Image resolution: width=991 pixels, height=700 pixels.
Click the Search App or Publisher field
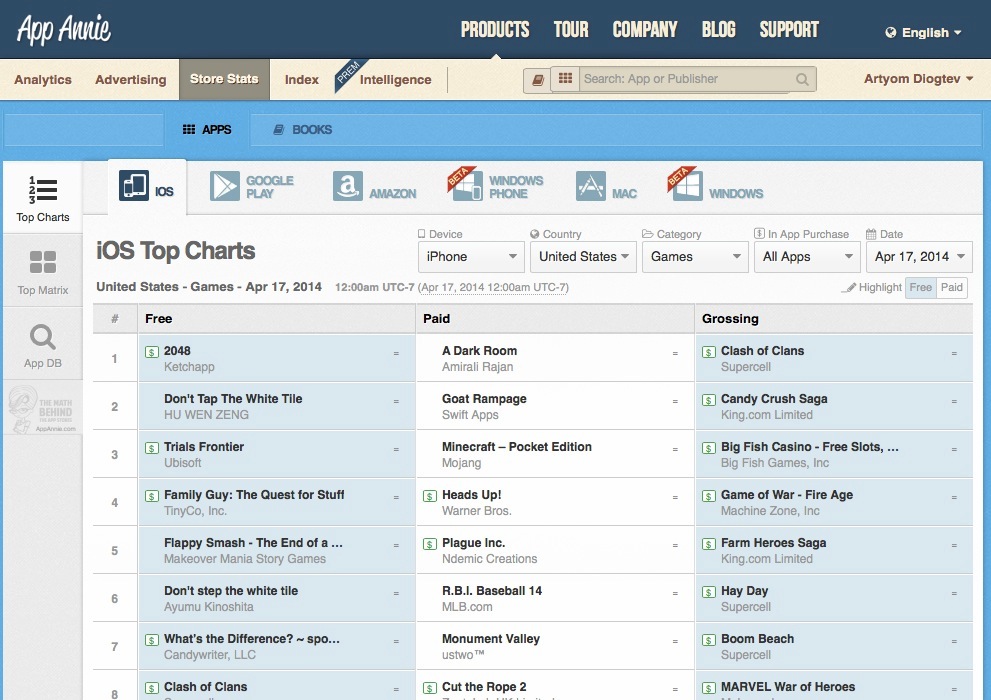(x=687, y=79)
